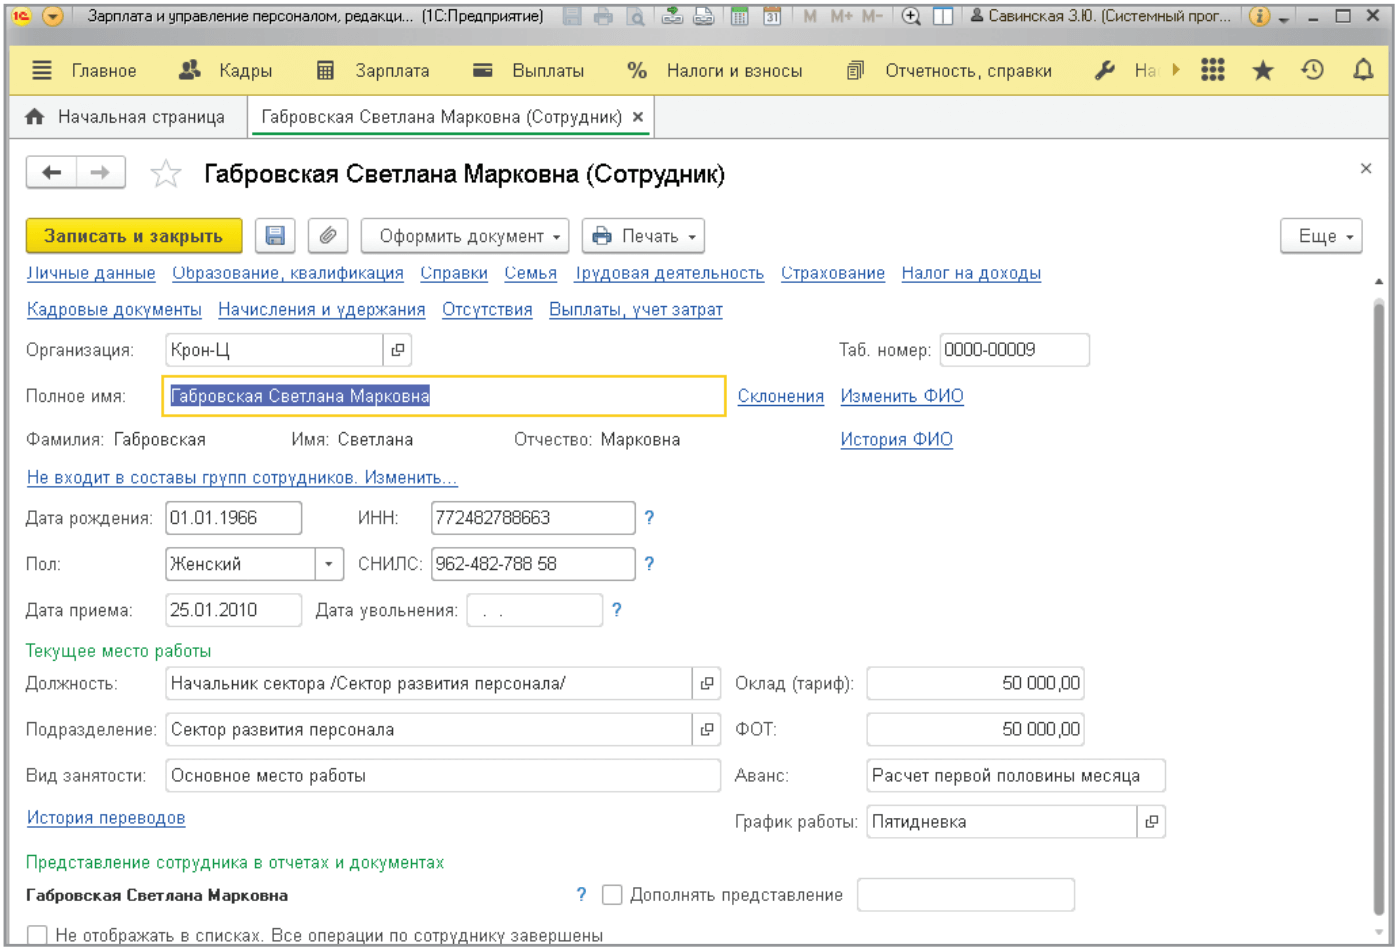Open the График работы link icon

[1152, 822]
